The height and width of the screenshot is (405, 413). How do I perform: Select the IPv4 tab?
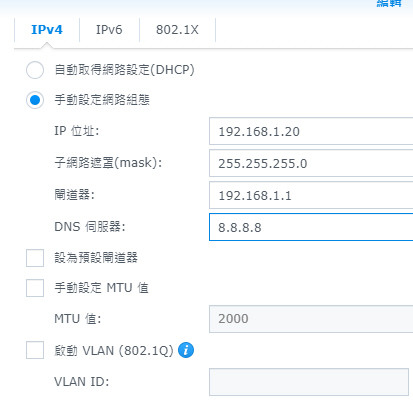click(47, 30)
